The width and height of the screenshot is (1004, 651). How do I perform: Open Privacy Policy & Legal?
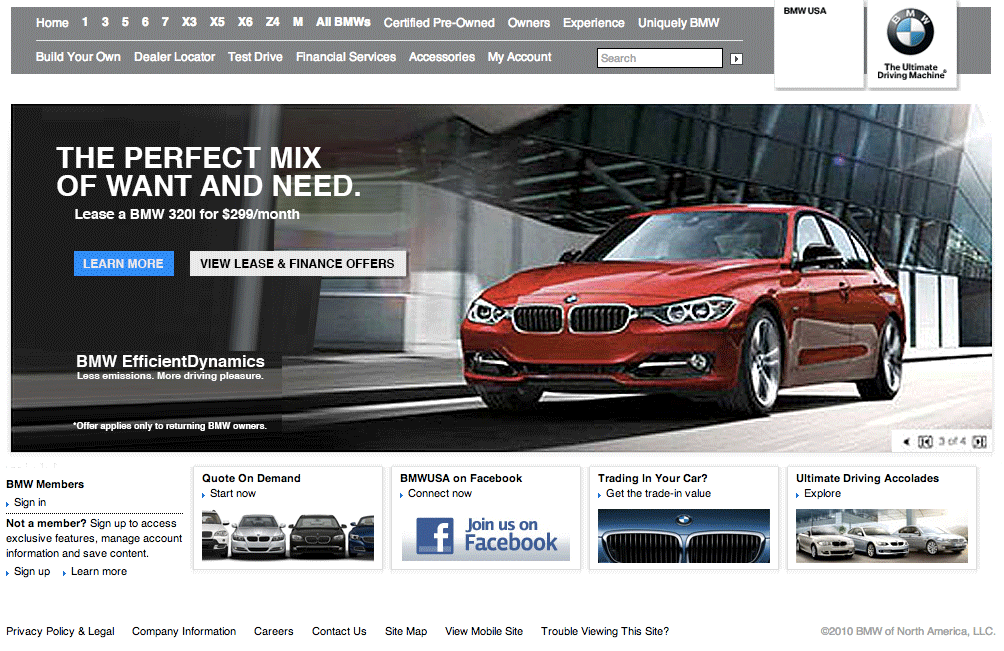click(60, 631)
